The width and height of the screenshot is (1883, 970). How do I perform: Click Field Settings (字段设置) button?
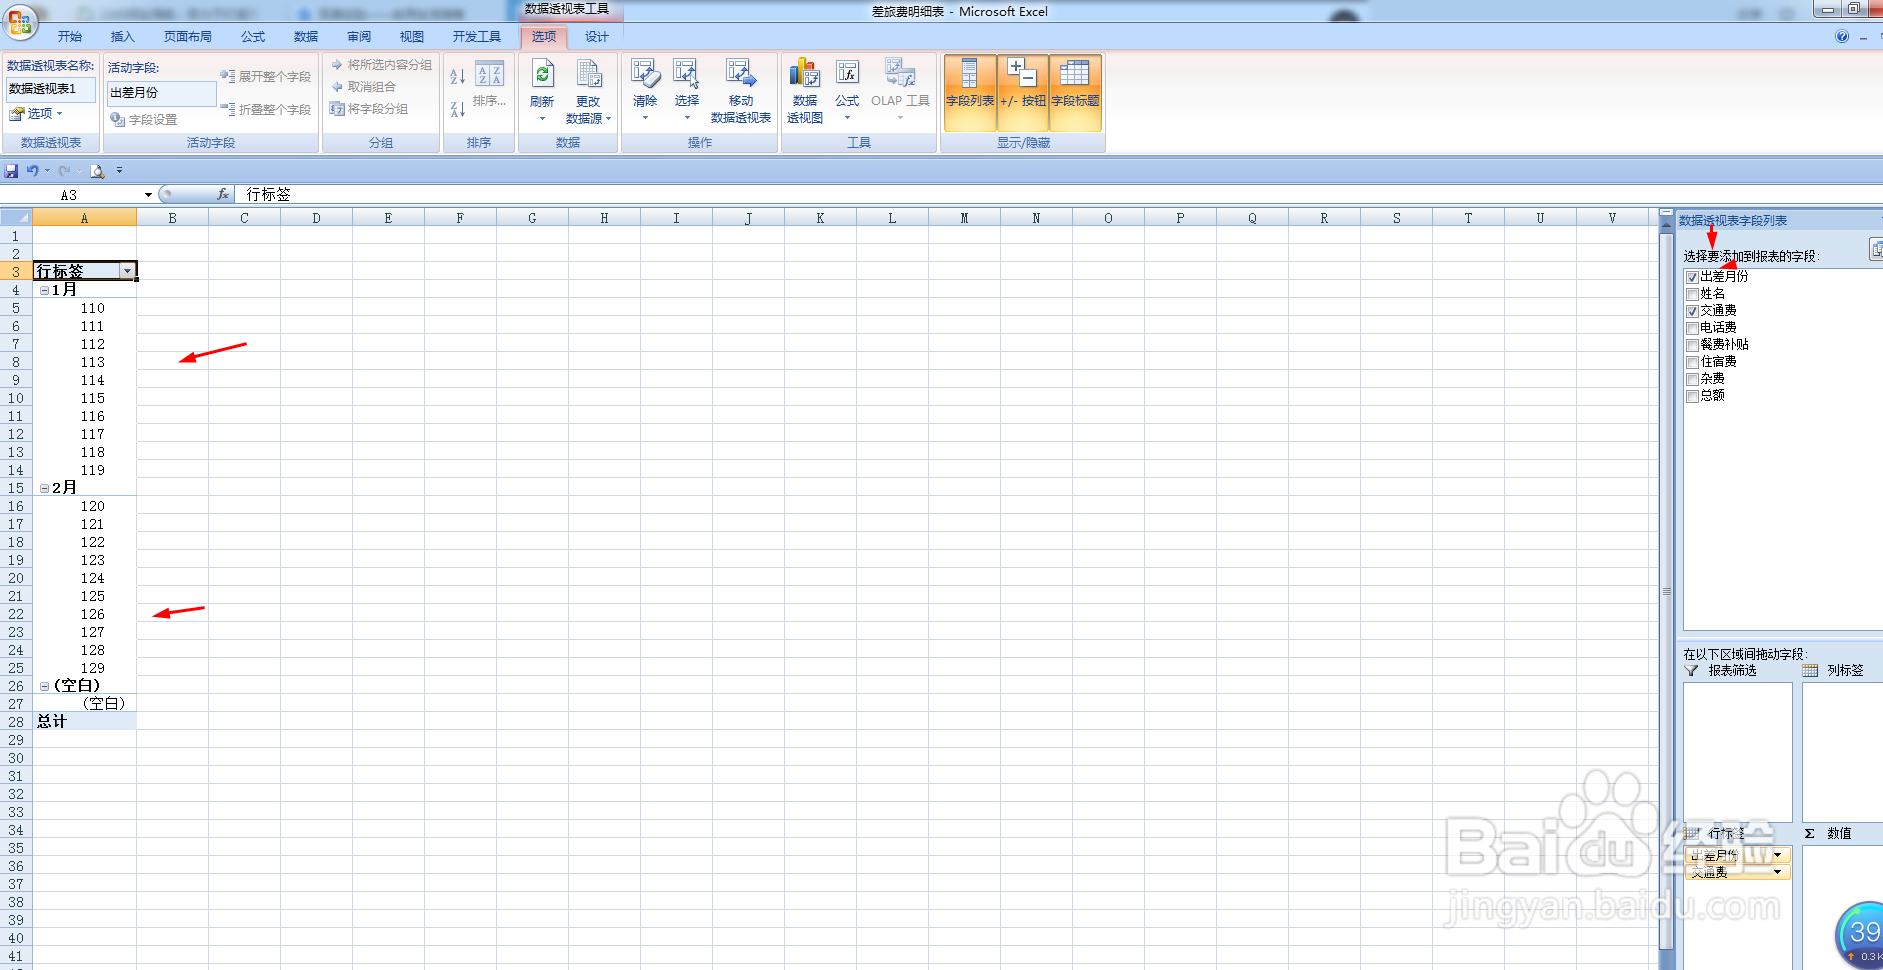coord(143,119)
